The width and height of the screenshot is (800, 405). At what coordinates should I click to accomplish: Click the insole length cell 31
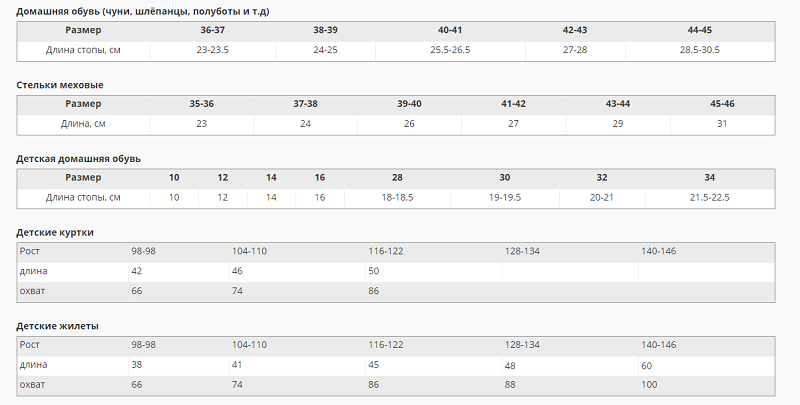click(x=722, y=124)
